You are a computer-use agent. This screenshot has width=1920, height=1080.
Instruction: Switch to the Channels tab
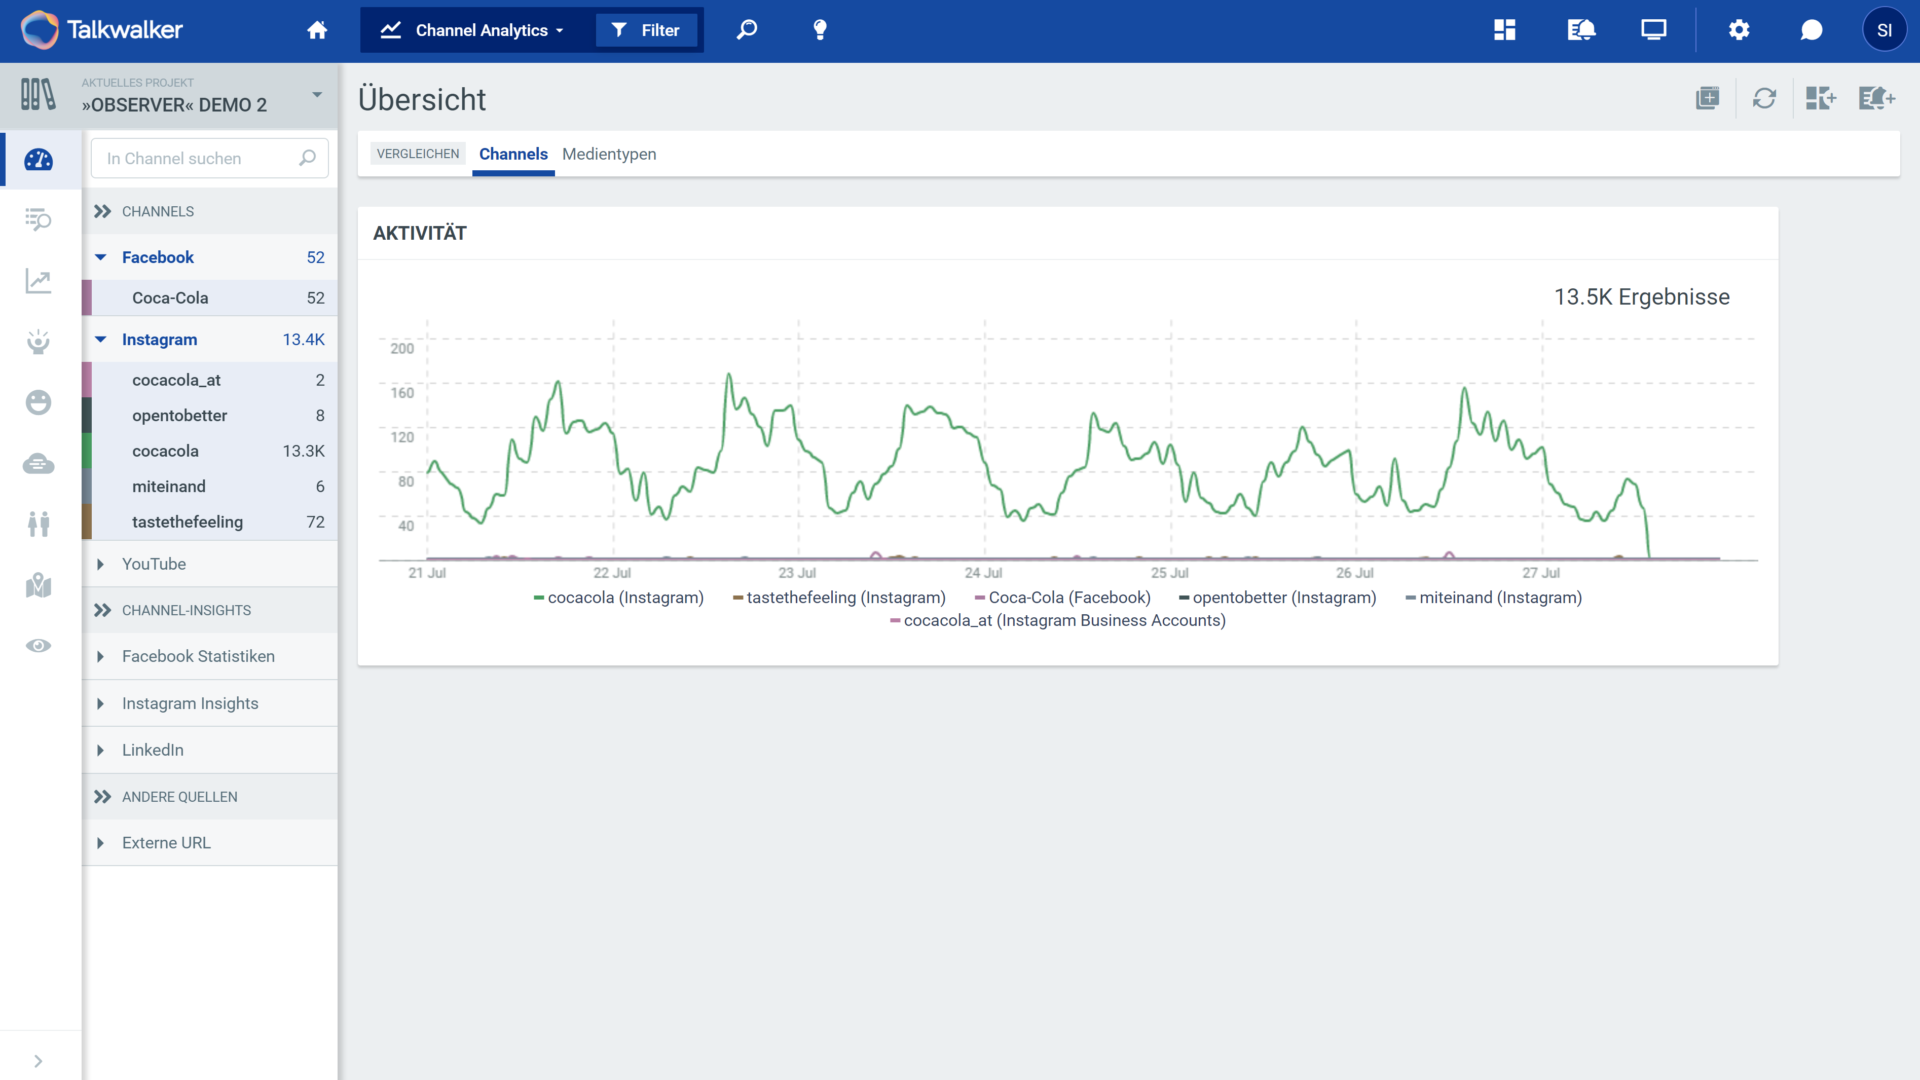[513, 154]
